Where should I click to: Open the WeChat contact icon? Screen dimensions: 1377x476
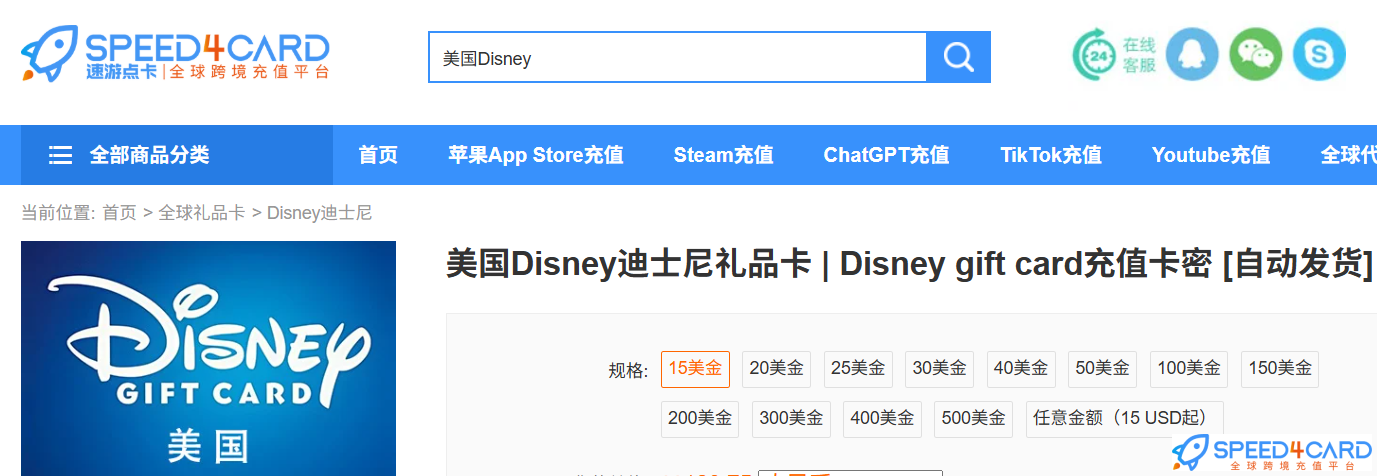pyautogui.click(x=1256, y=55)
